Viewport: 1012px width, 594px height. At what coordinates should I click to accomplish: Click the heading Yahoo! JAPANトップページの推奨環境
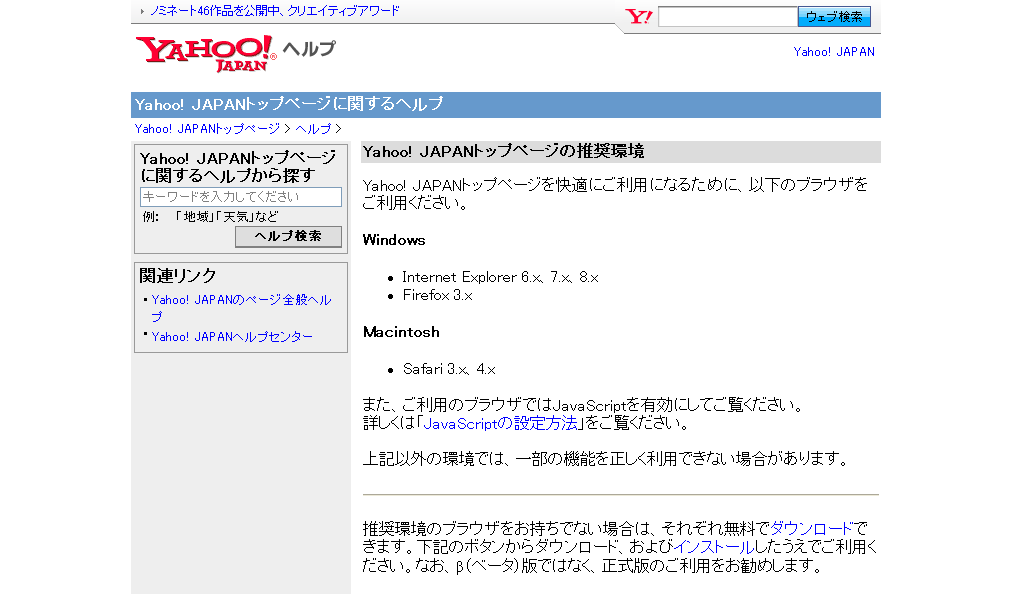click(503, 152)
